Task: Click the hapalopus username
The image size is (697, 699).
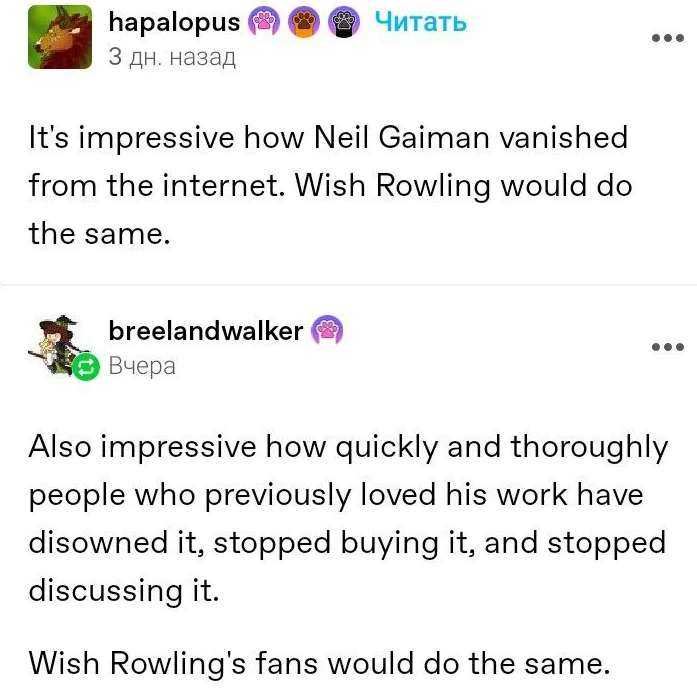Action: click(x=174, y=22)
